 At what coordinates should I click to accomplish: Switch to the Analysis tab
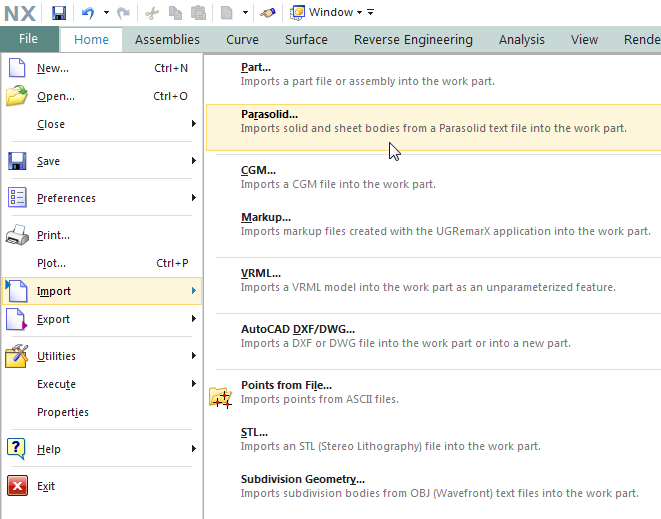click(522, 40)
